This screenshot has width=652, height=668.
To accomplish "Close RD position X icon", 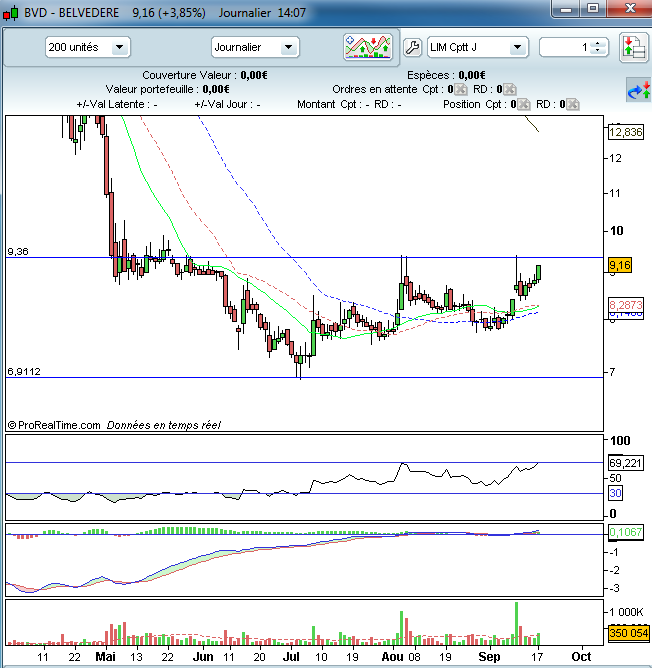I will 573,104.
